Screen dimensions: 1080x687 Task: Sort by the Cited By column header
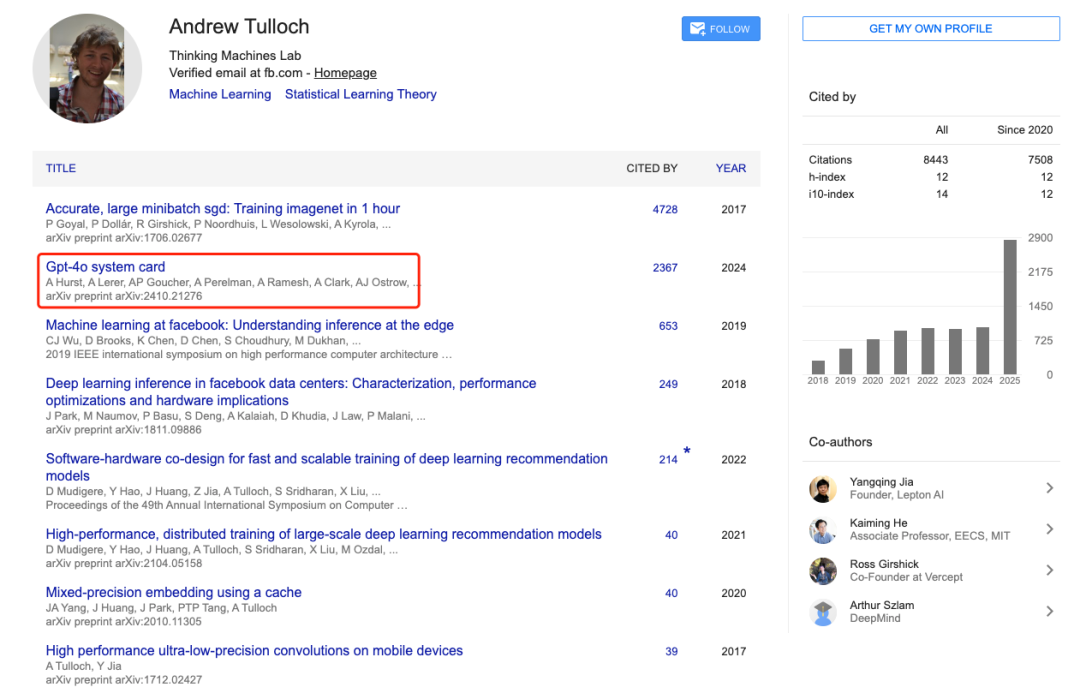651,168
